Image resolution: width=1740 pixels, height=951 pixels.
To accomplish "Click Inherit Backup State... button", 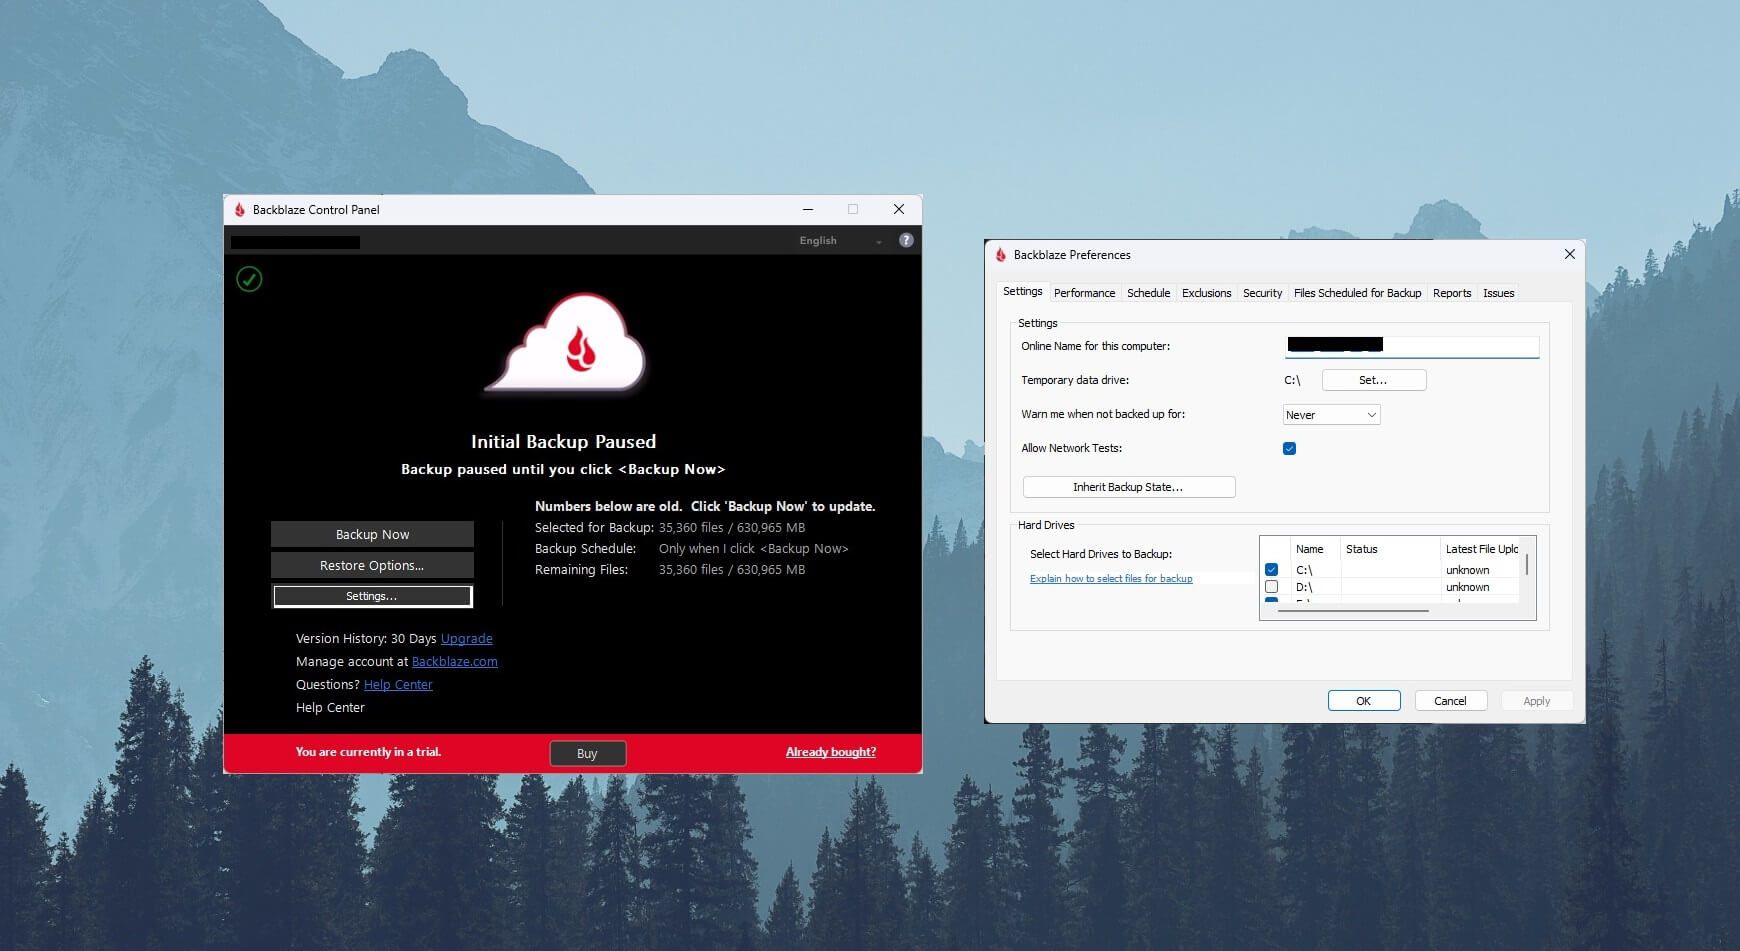I will (x=1128, y=487).
